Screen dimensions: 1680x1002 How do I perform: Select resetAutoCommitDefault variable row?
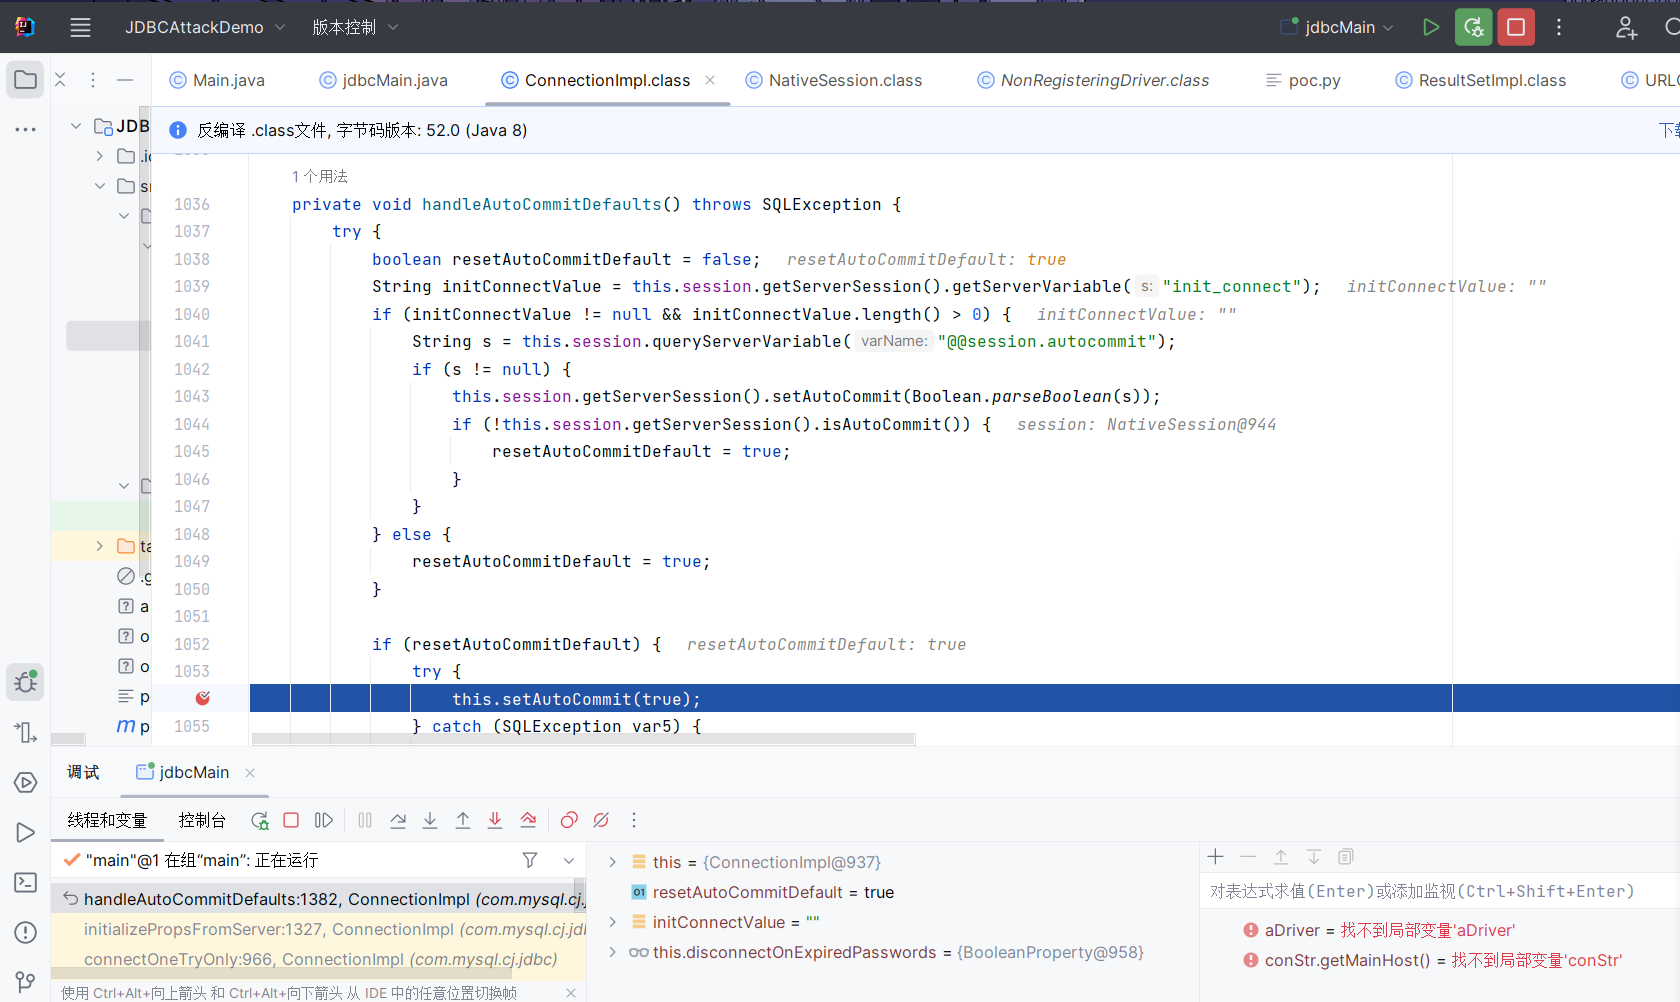tap(762, 892)
